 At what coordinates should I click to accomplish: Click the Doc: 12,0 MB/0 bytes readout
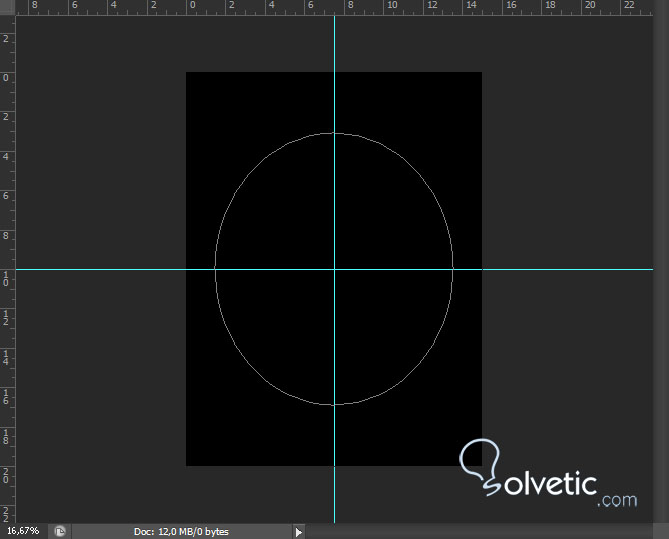[x=181, y=532]
